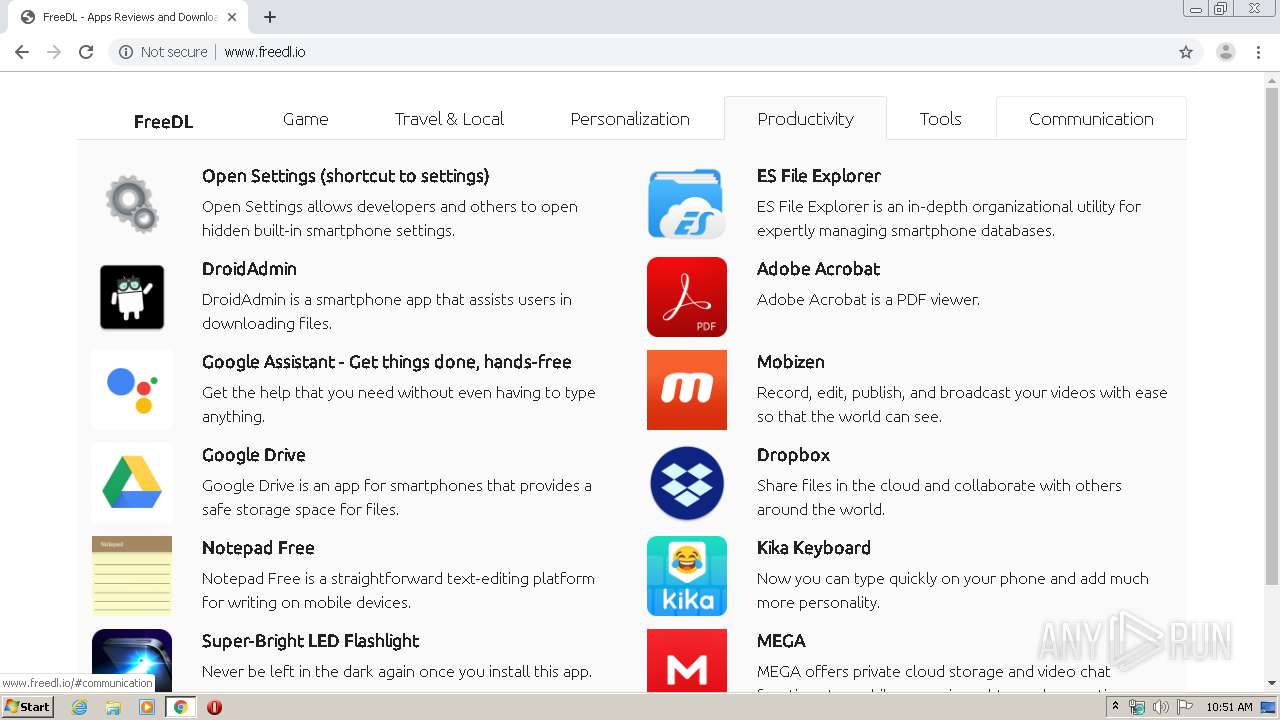Switch to the Tools tab

point(940,119)
